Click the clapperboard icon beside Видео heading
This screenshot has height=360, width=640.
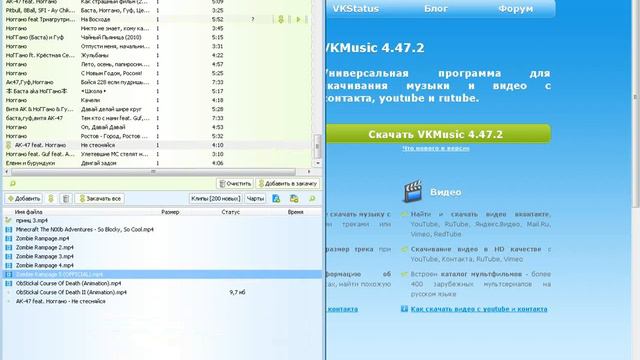413,191
